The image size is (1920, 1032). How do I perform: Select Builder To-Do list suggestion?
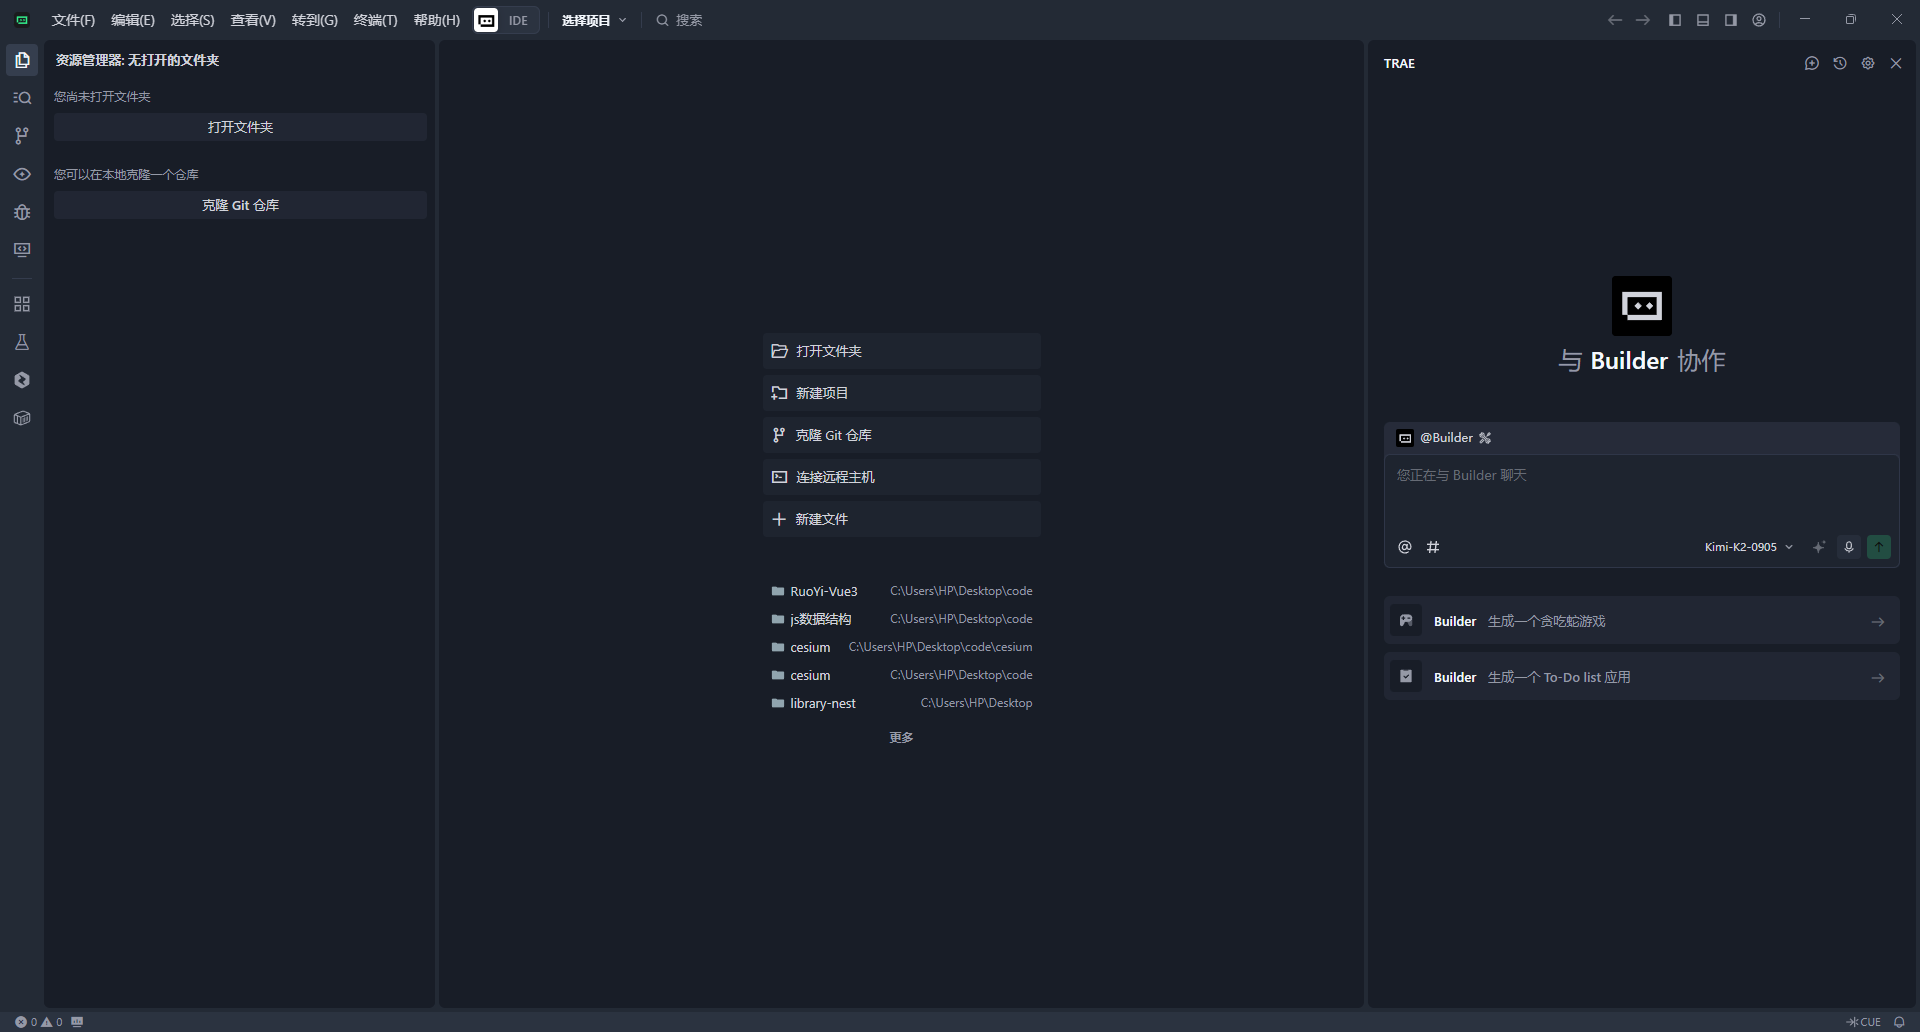(1641, 677)
